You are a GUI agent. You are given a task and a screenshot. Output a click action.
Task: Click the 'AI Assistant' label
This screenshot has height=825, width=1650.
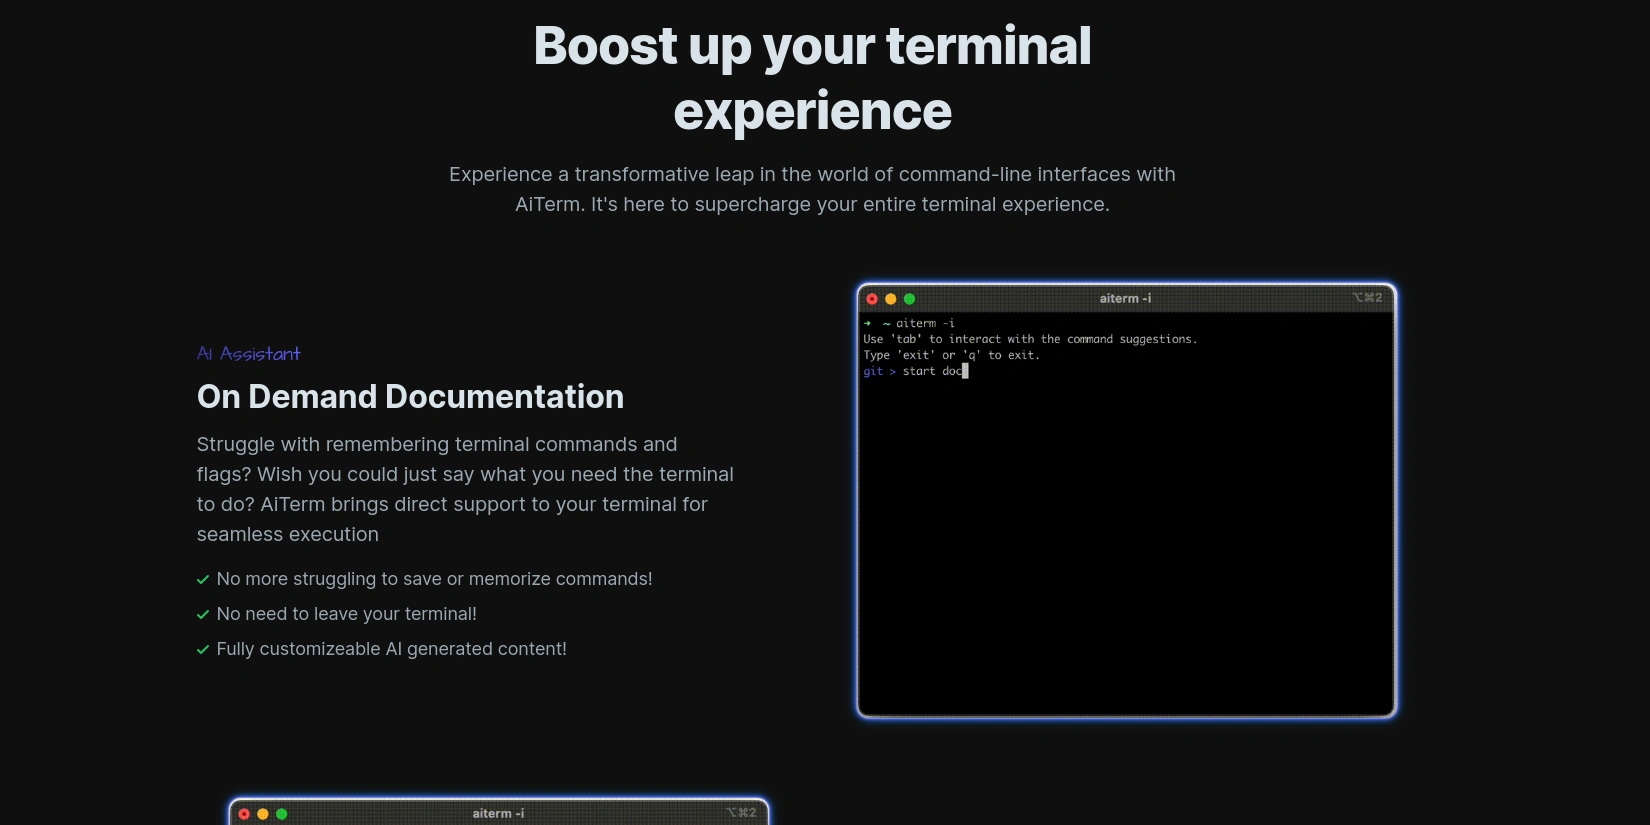point(248,354)
